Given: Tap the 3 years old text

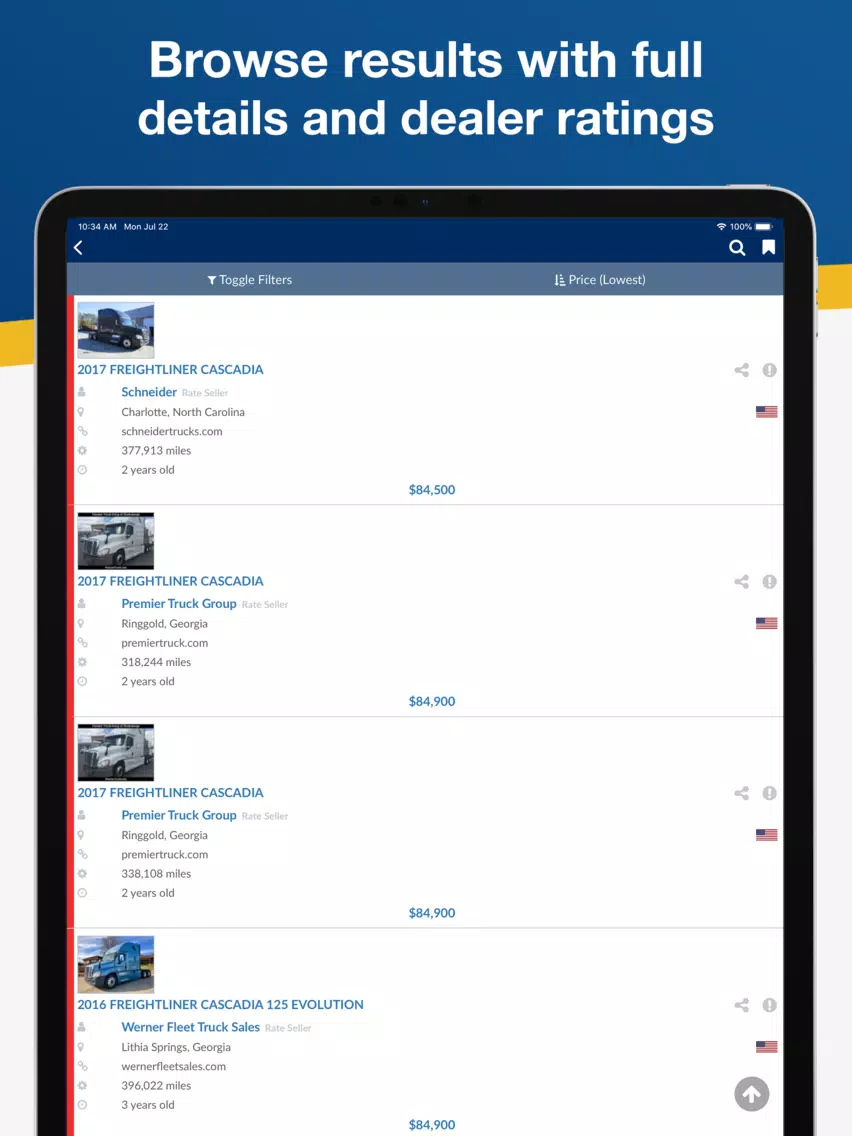Looking at the screenshot, I should click(148, 1105).
